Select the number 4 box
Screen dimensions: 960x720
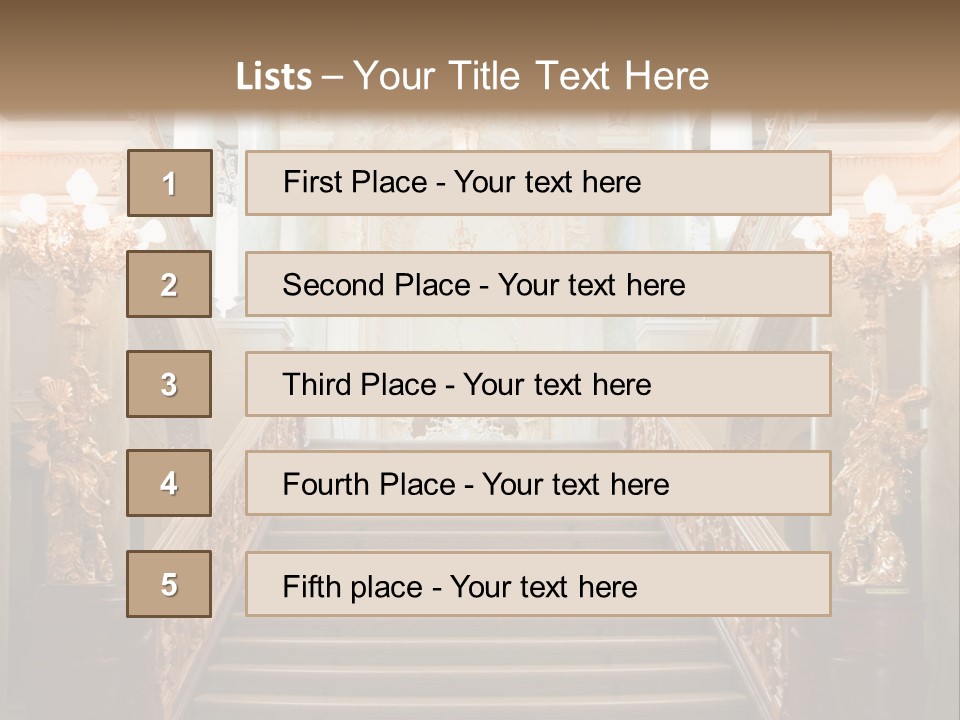point(169,483)
